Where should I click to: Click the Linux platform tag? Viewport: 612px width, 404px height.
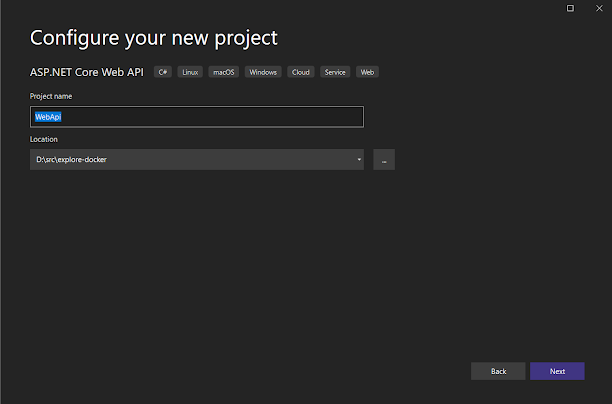(x=190, y=72)
